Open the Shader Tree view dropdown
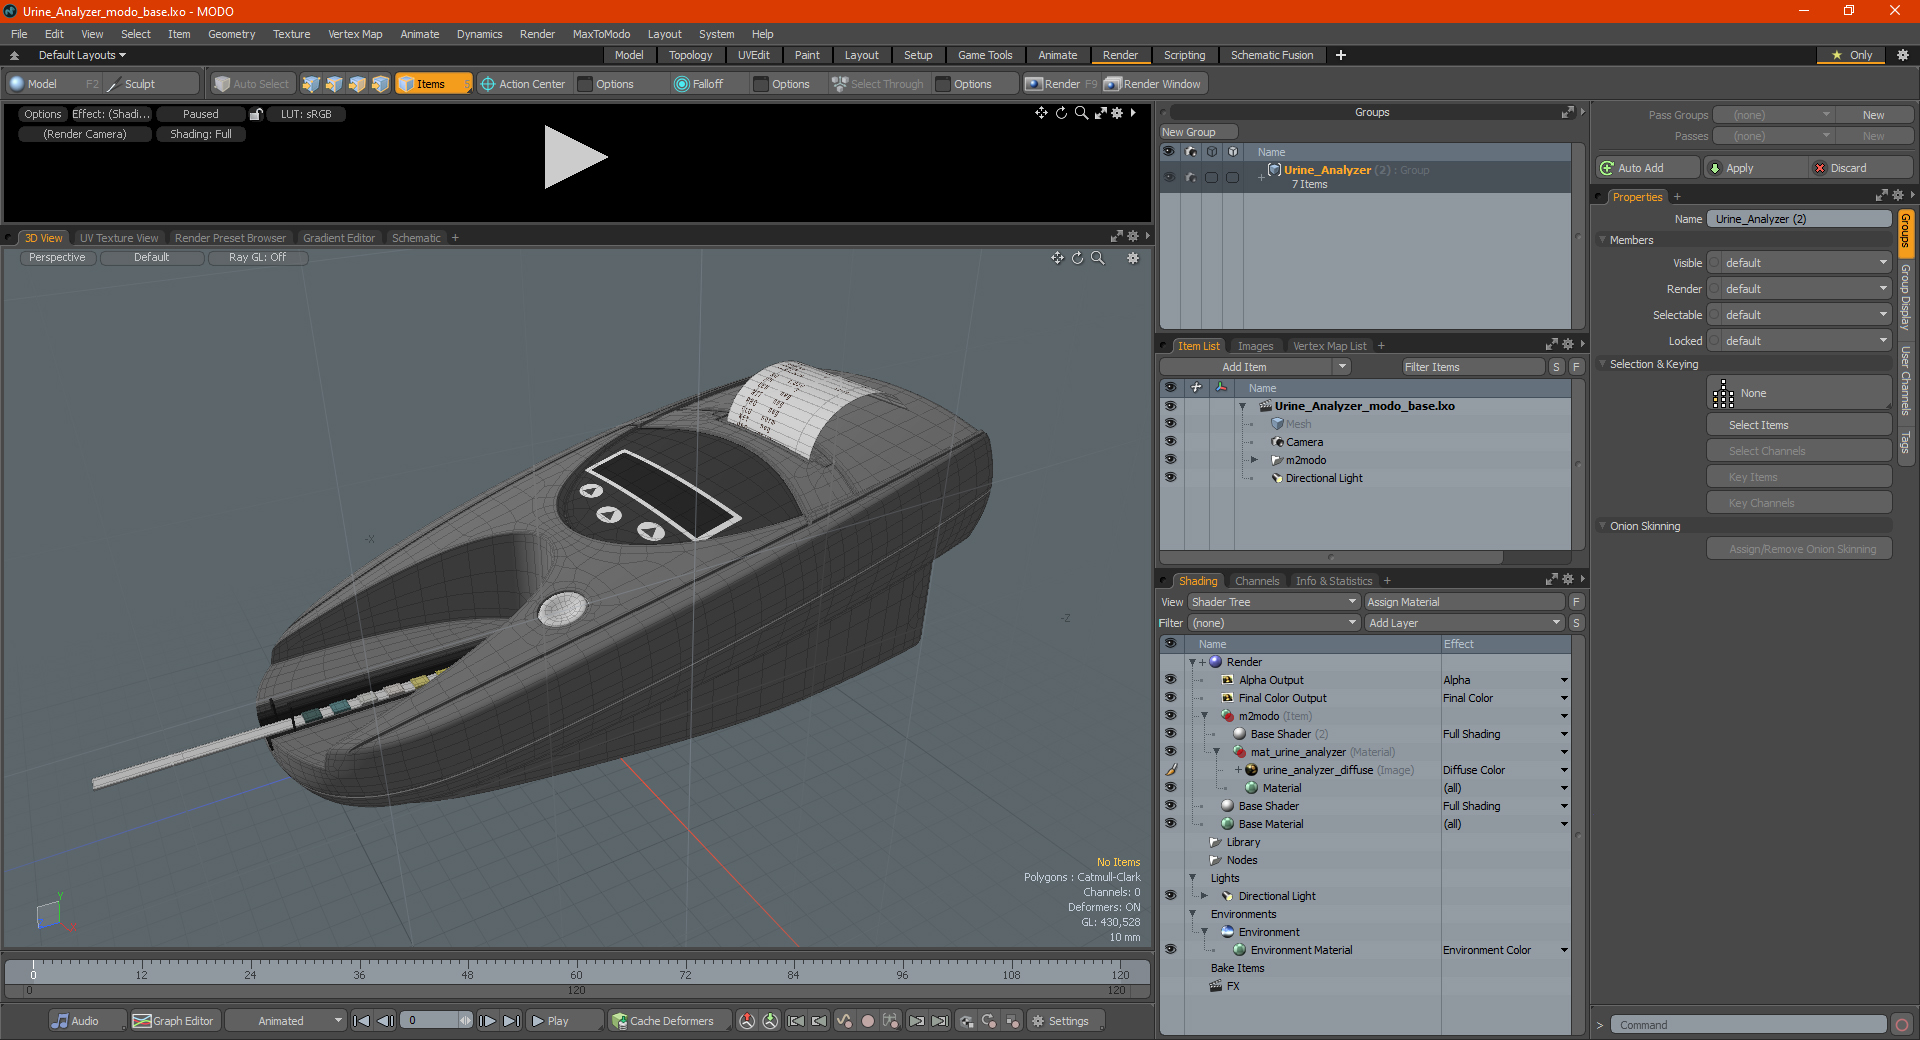 1274,602
